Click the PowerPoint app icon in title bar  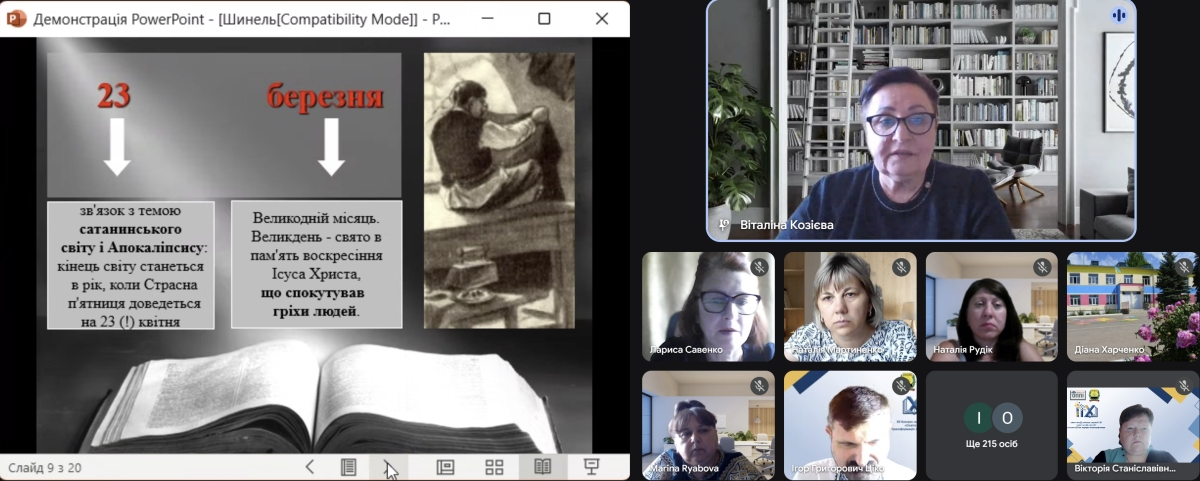(x=17, y=18)
